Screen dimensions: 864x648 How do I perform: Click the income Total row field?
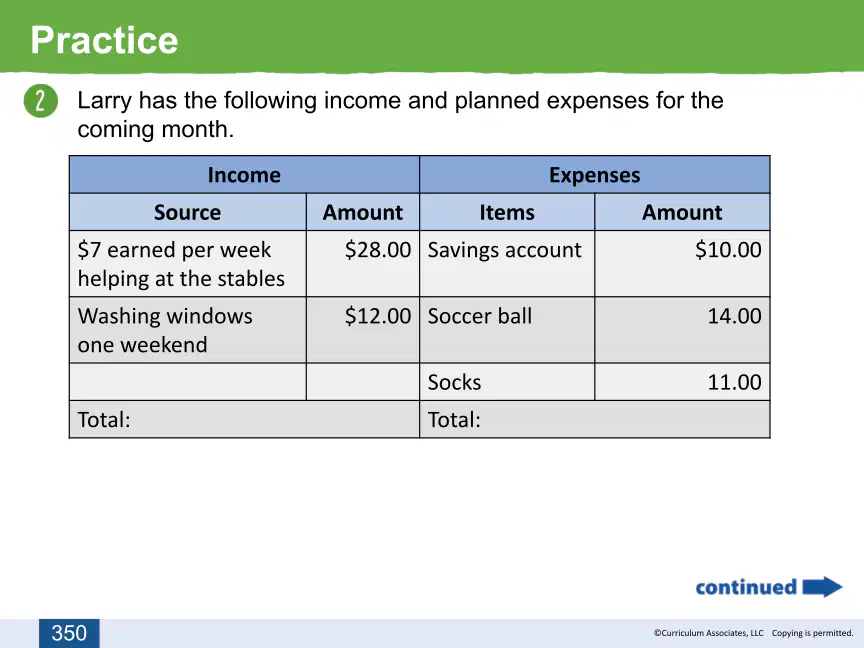click(244, 419)
